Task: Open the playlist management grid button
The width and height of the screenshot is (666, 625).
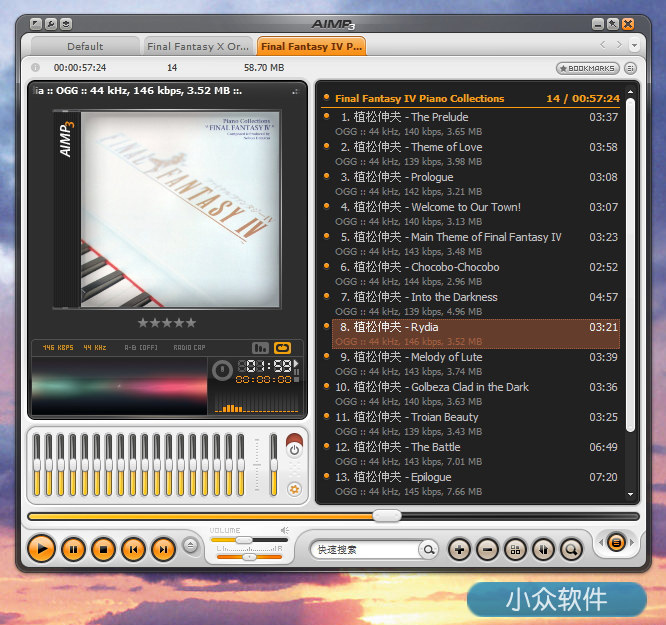Action: click(x=515, y=549)
